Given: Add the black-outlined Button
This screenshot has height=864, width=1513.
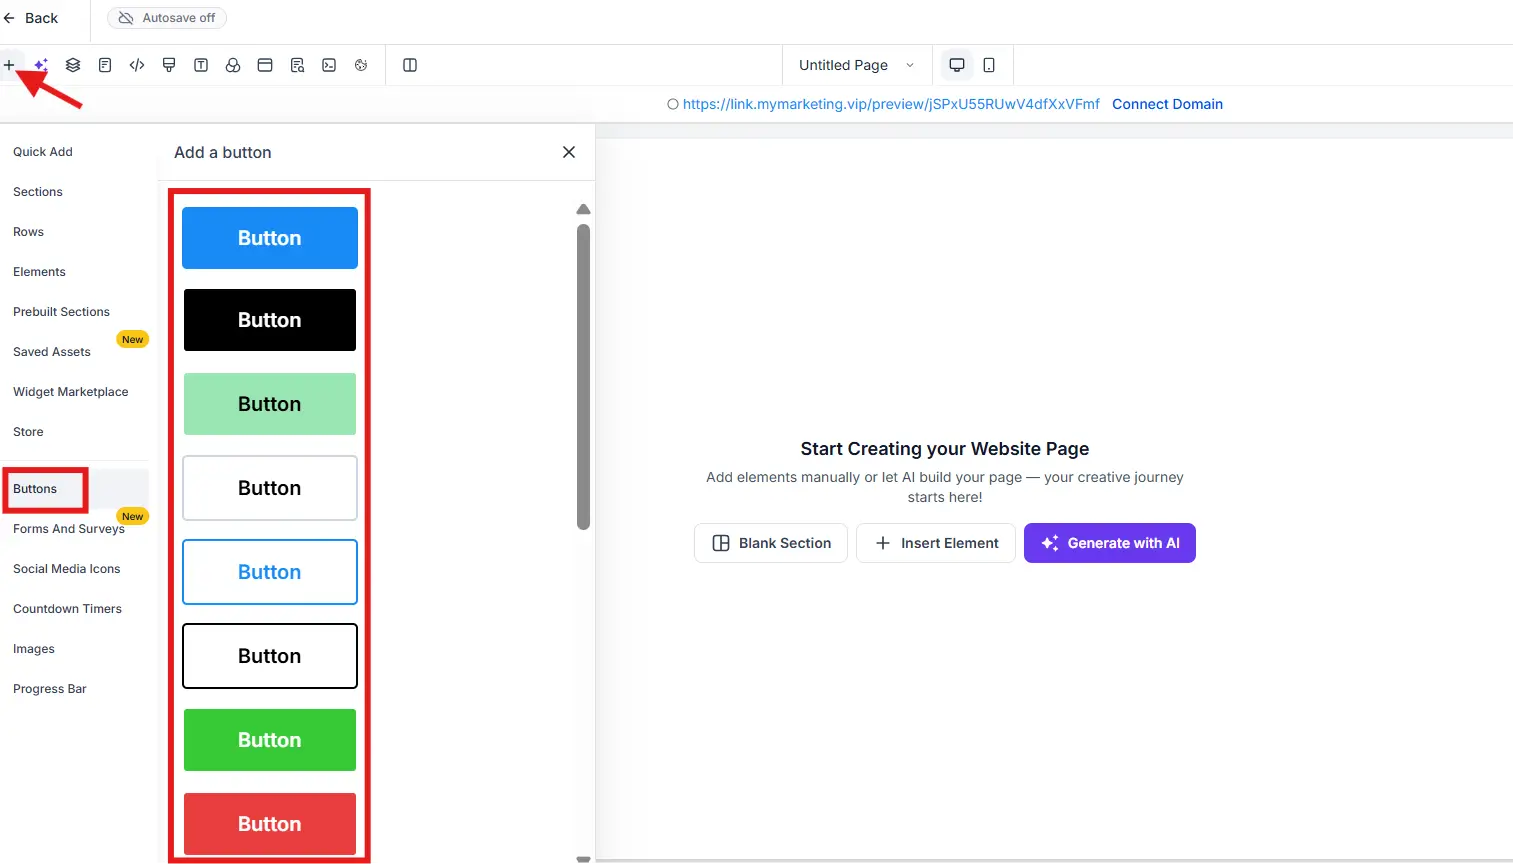Looking at the screenshot, I should tap(270, 656).
